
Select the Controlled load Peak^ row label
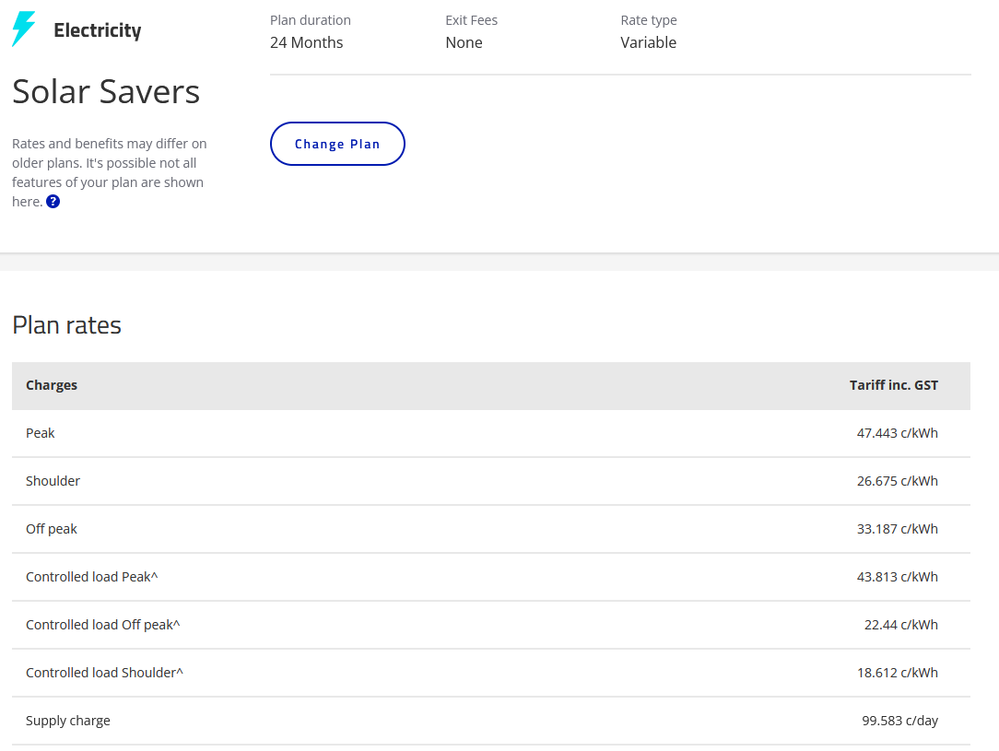(92, 577)
